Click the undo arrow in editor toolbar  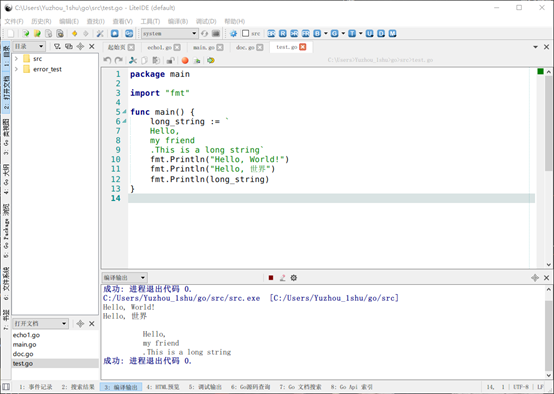107,60
